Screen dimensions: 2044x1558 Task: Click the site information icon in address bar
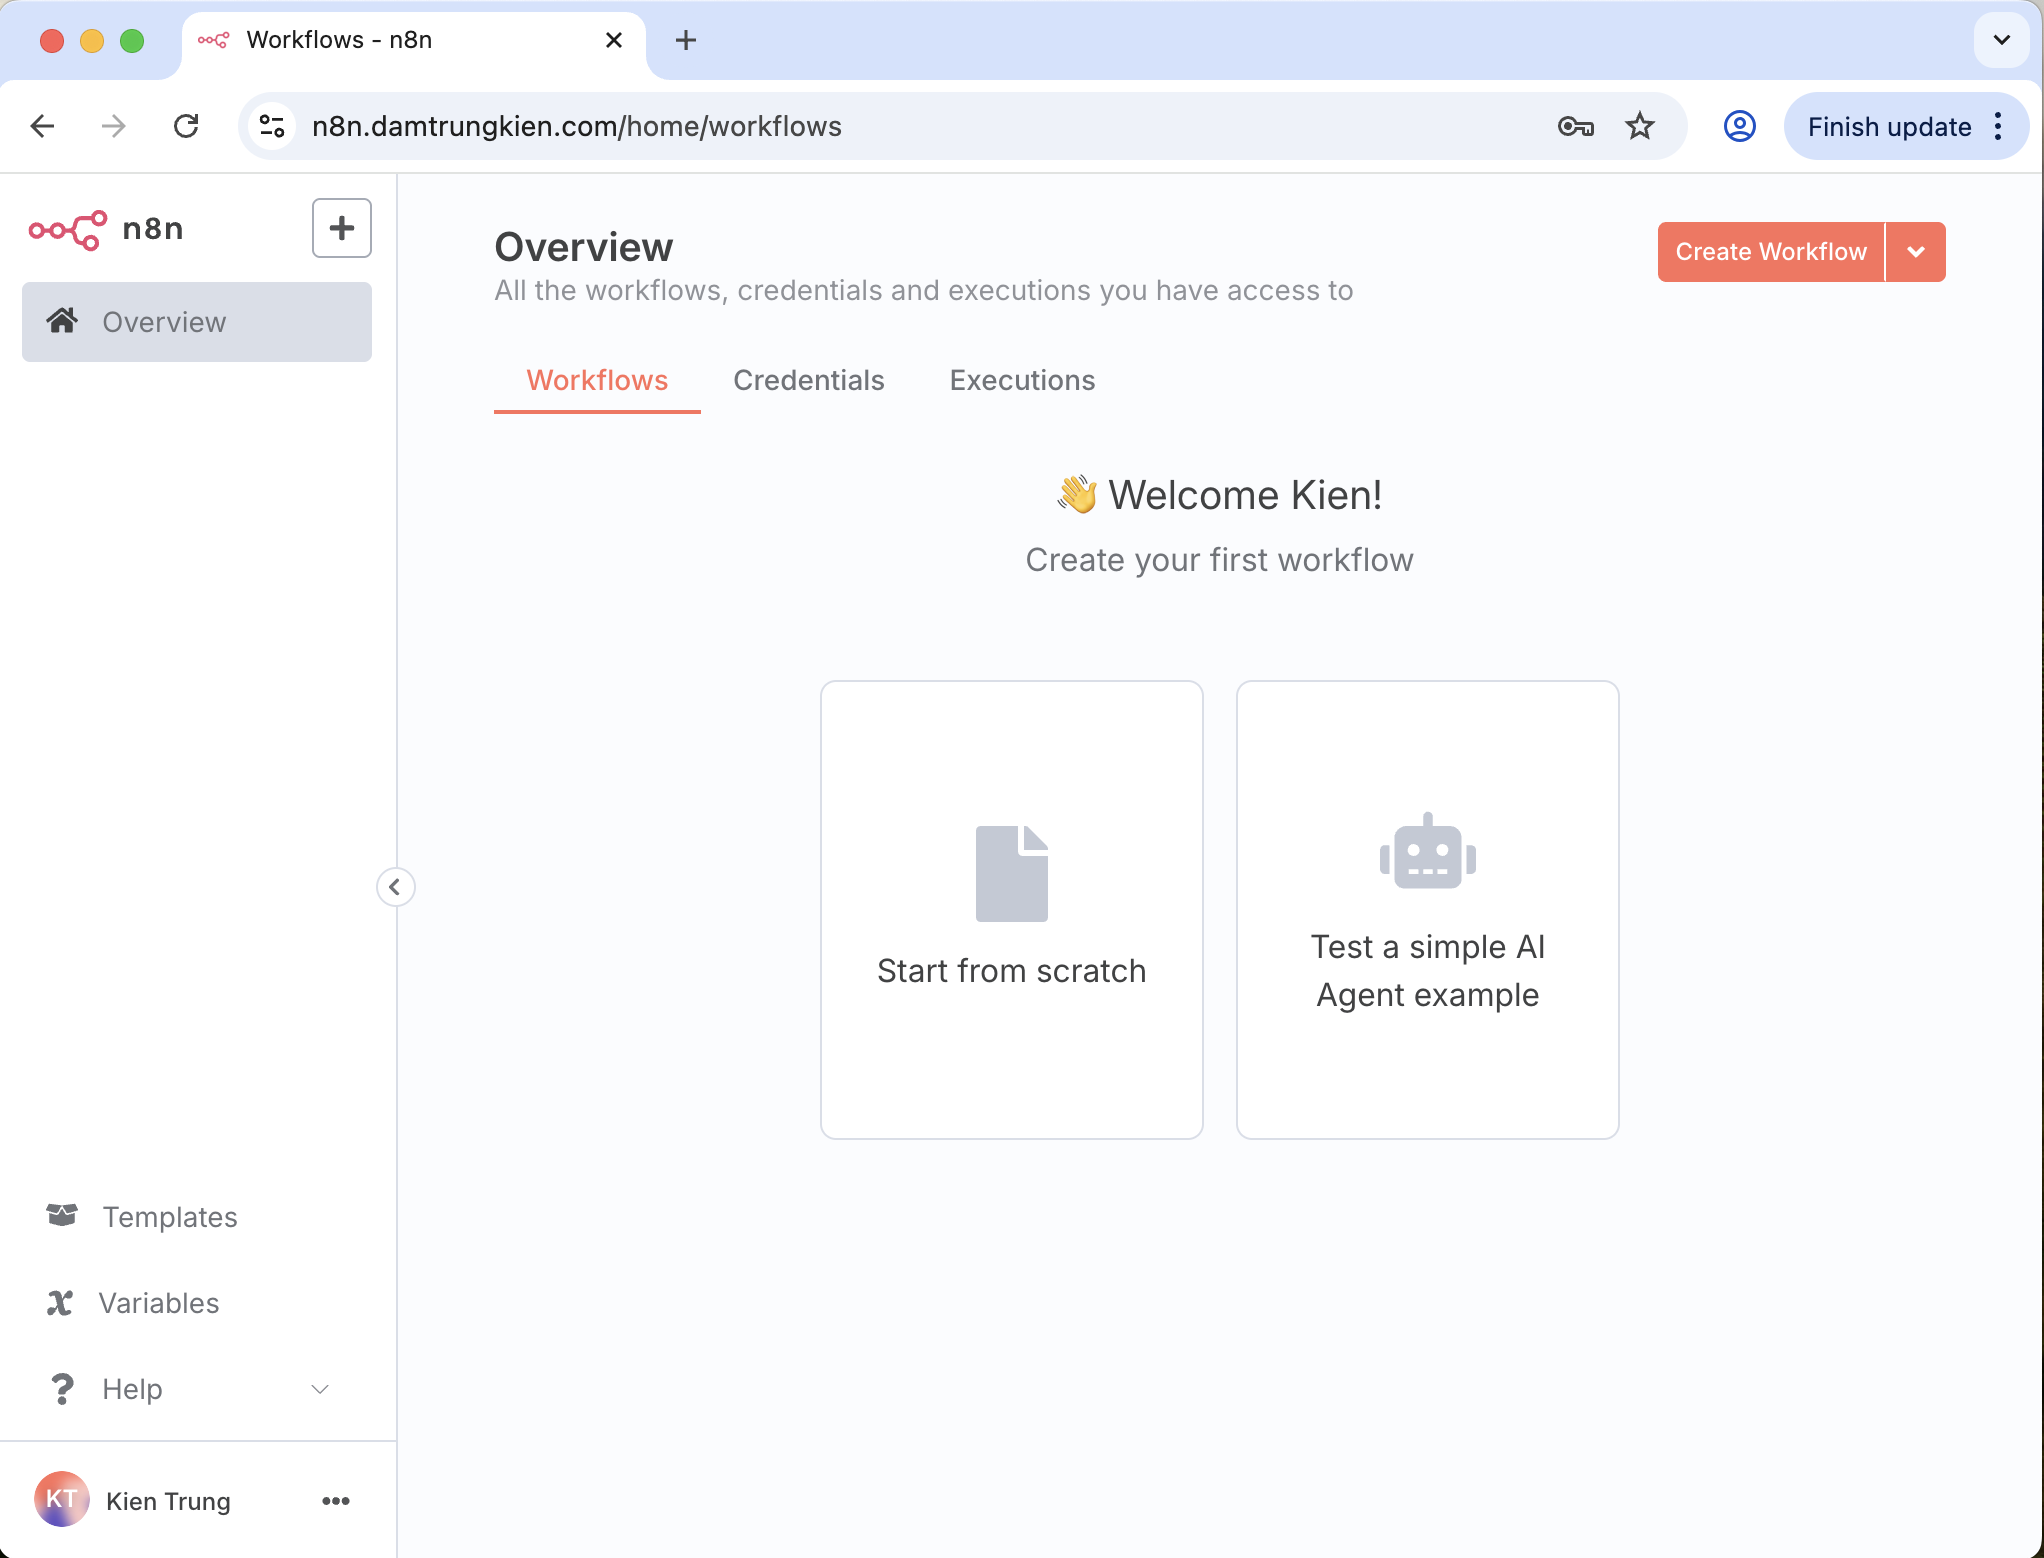click(272, 126)
